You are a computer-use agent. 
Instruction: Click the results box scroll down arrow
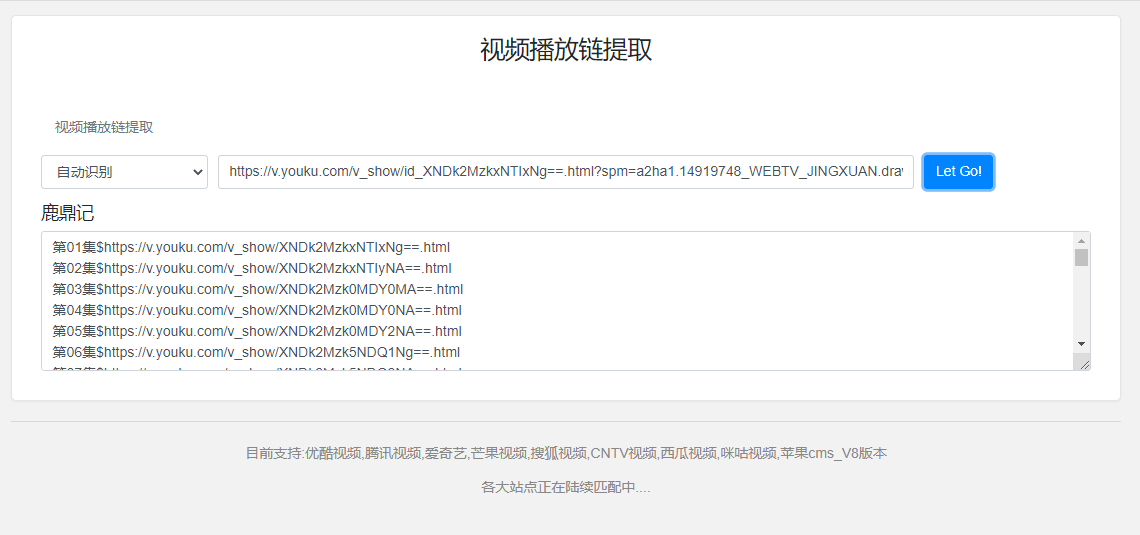[1081, 343]
